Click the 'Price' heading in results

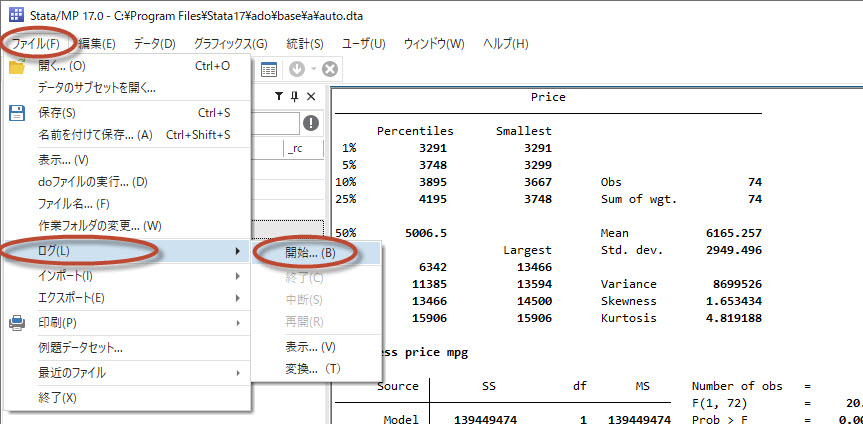click(x=548, y=97)
